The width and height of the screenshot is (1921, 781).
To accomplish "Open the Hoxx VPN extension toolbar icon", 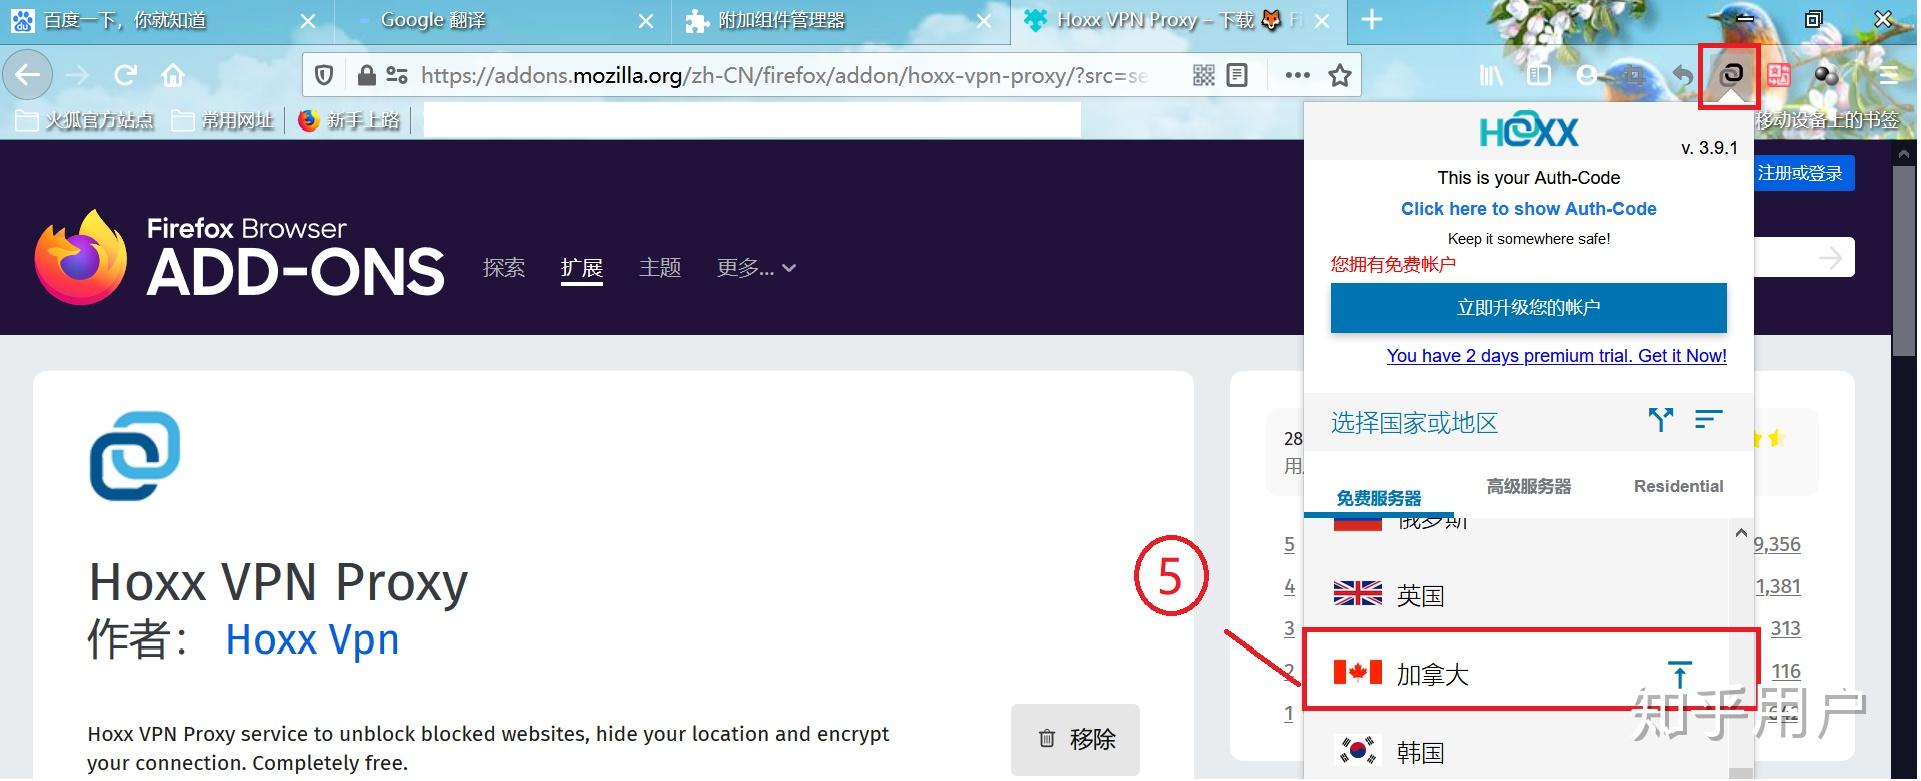I will [1731, 74].
